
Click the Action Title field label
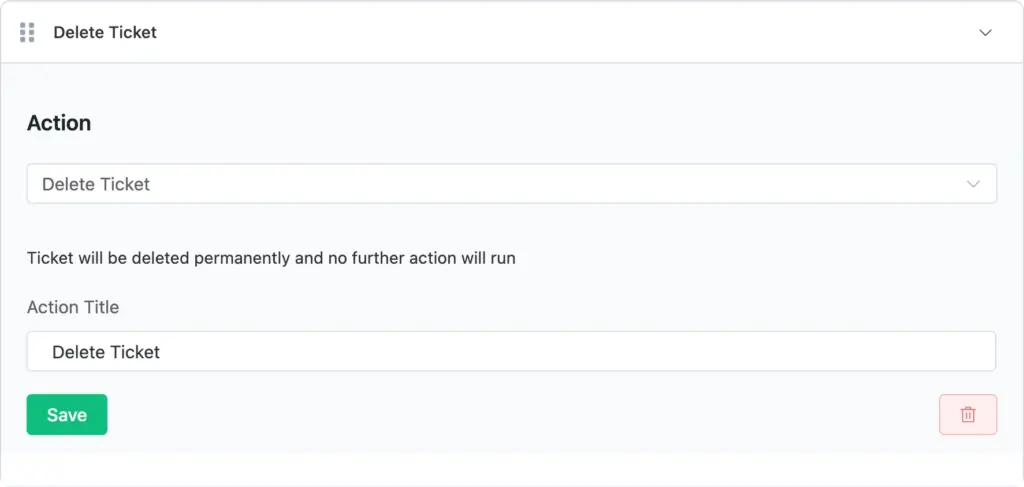click(x=73, y=307)
